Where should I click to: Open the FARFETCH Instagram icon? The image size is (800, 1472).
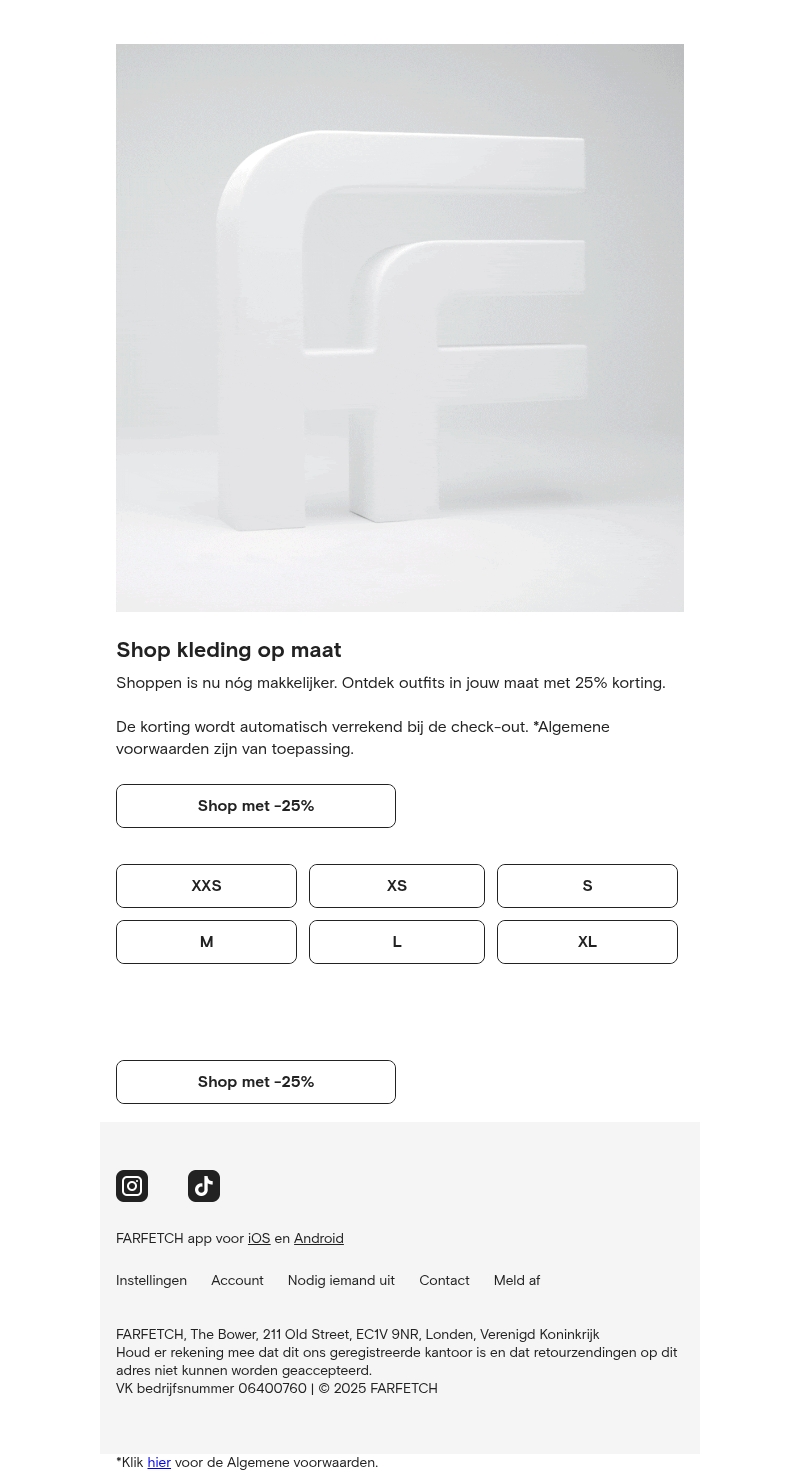pos(132,1186)
